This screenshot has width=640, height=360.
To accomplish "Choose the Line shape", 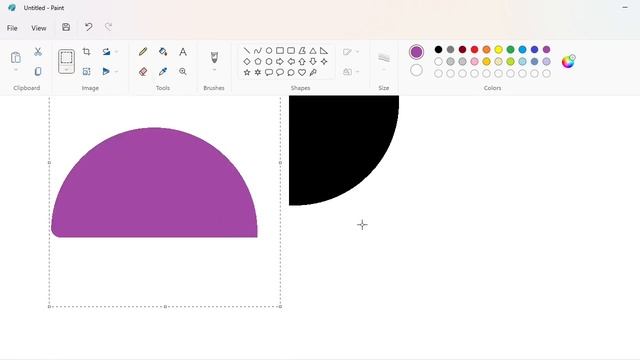I will point(247,51).
